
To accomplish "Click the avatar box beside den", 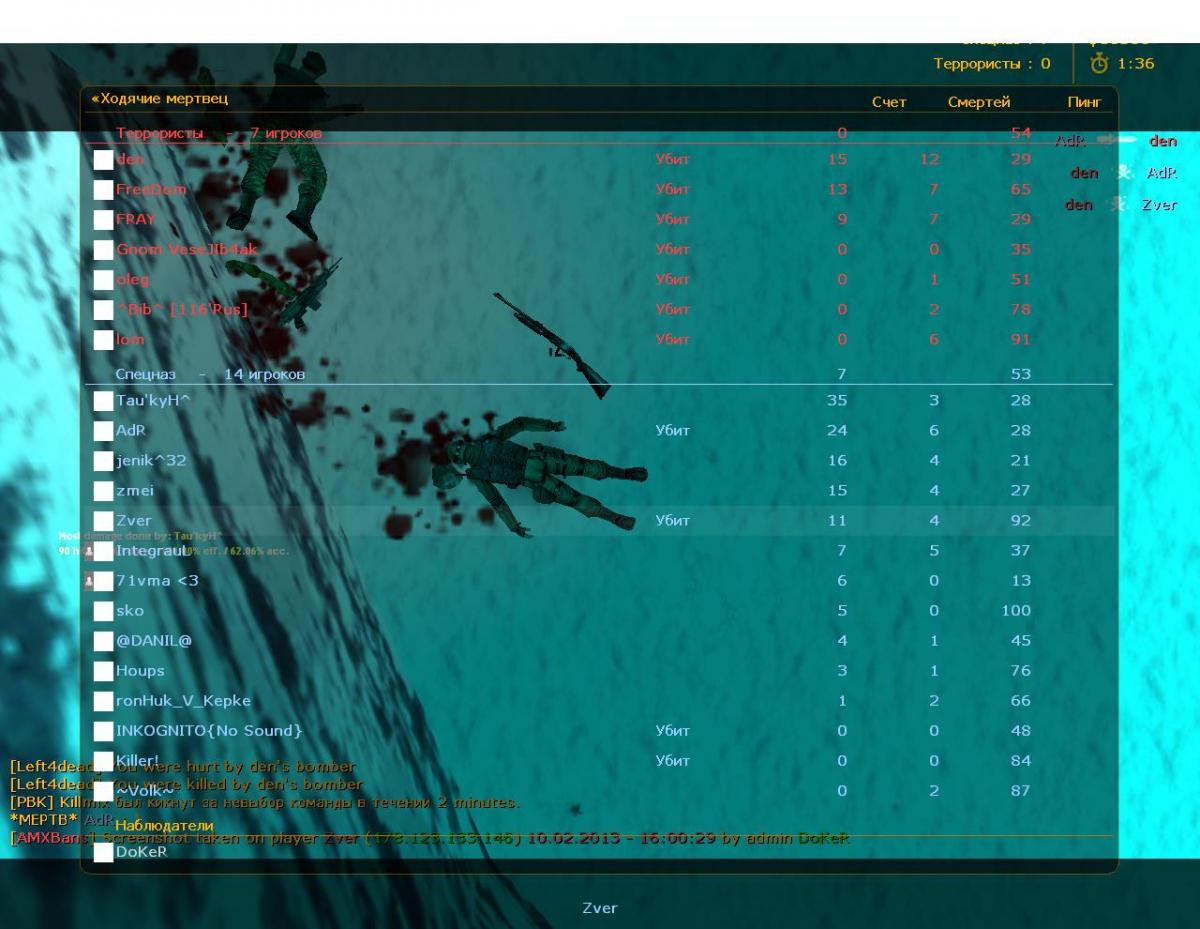I will [103, 160].
